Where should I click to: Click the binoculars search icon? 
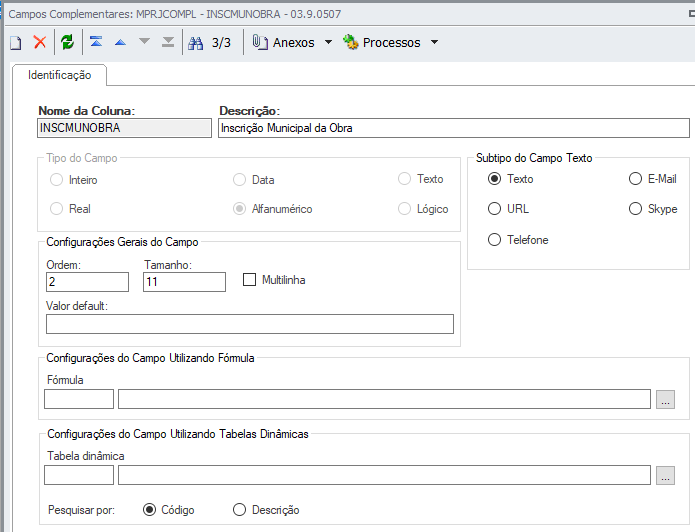(x=196, y=42)
